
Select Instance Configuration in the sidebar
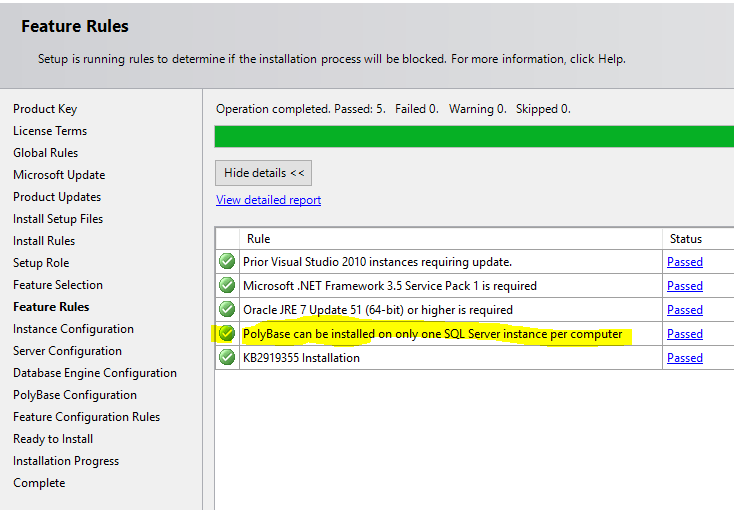click(73, 329)
